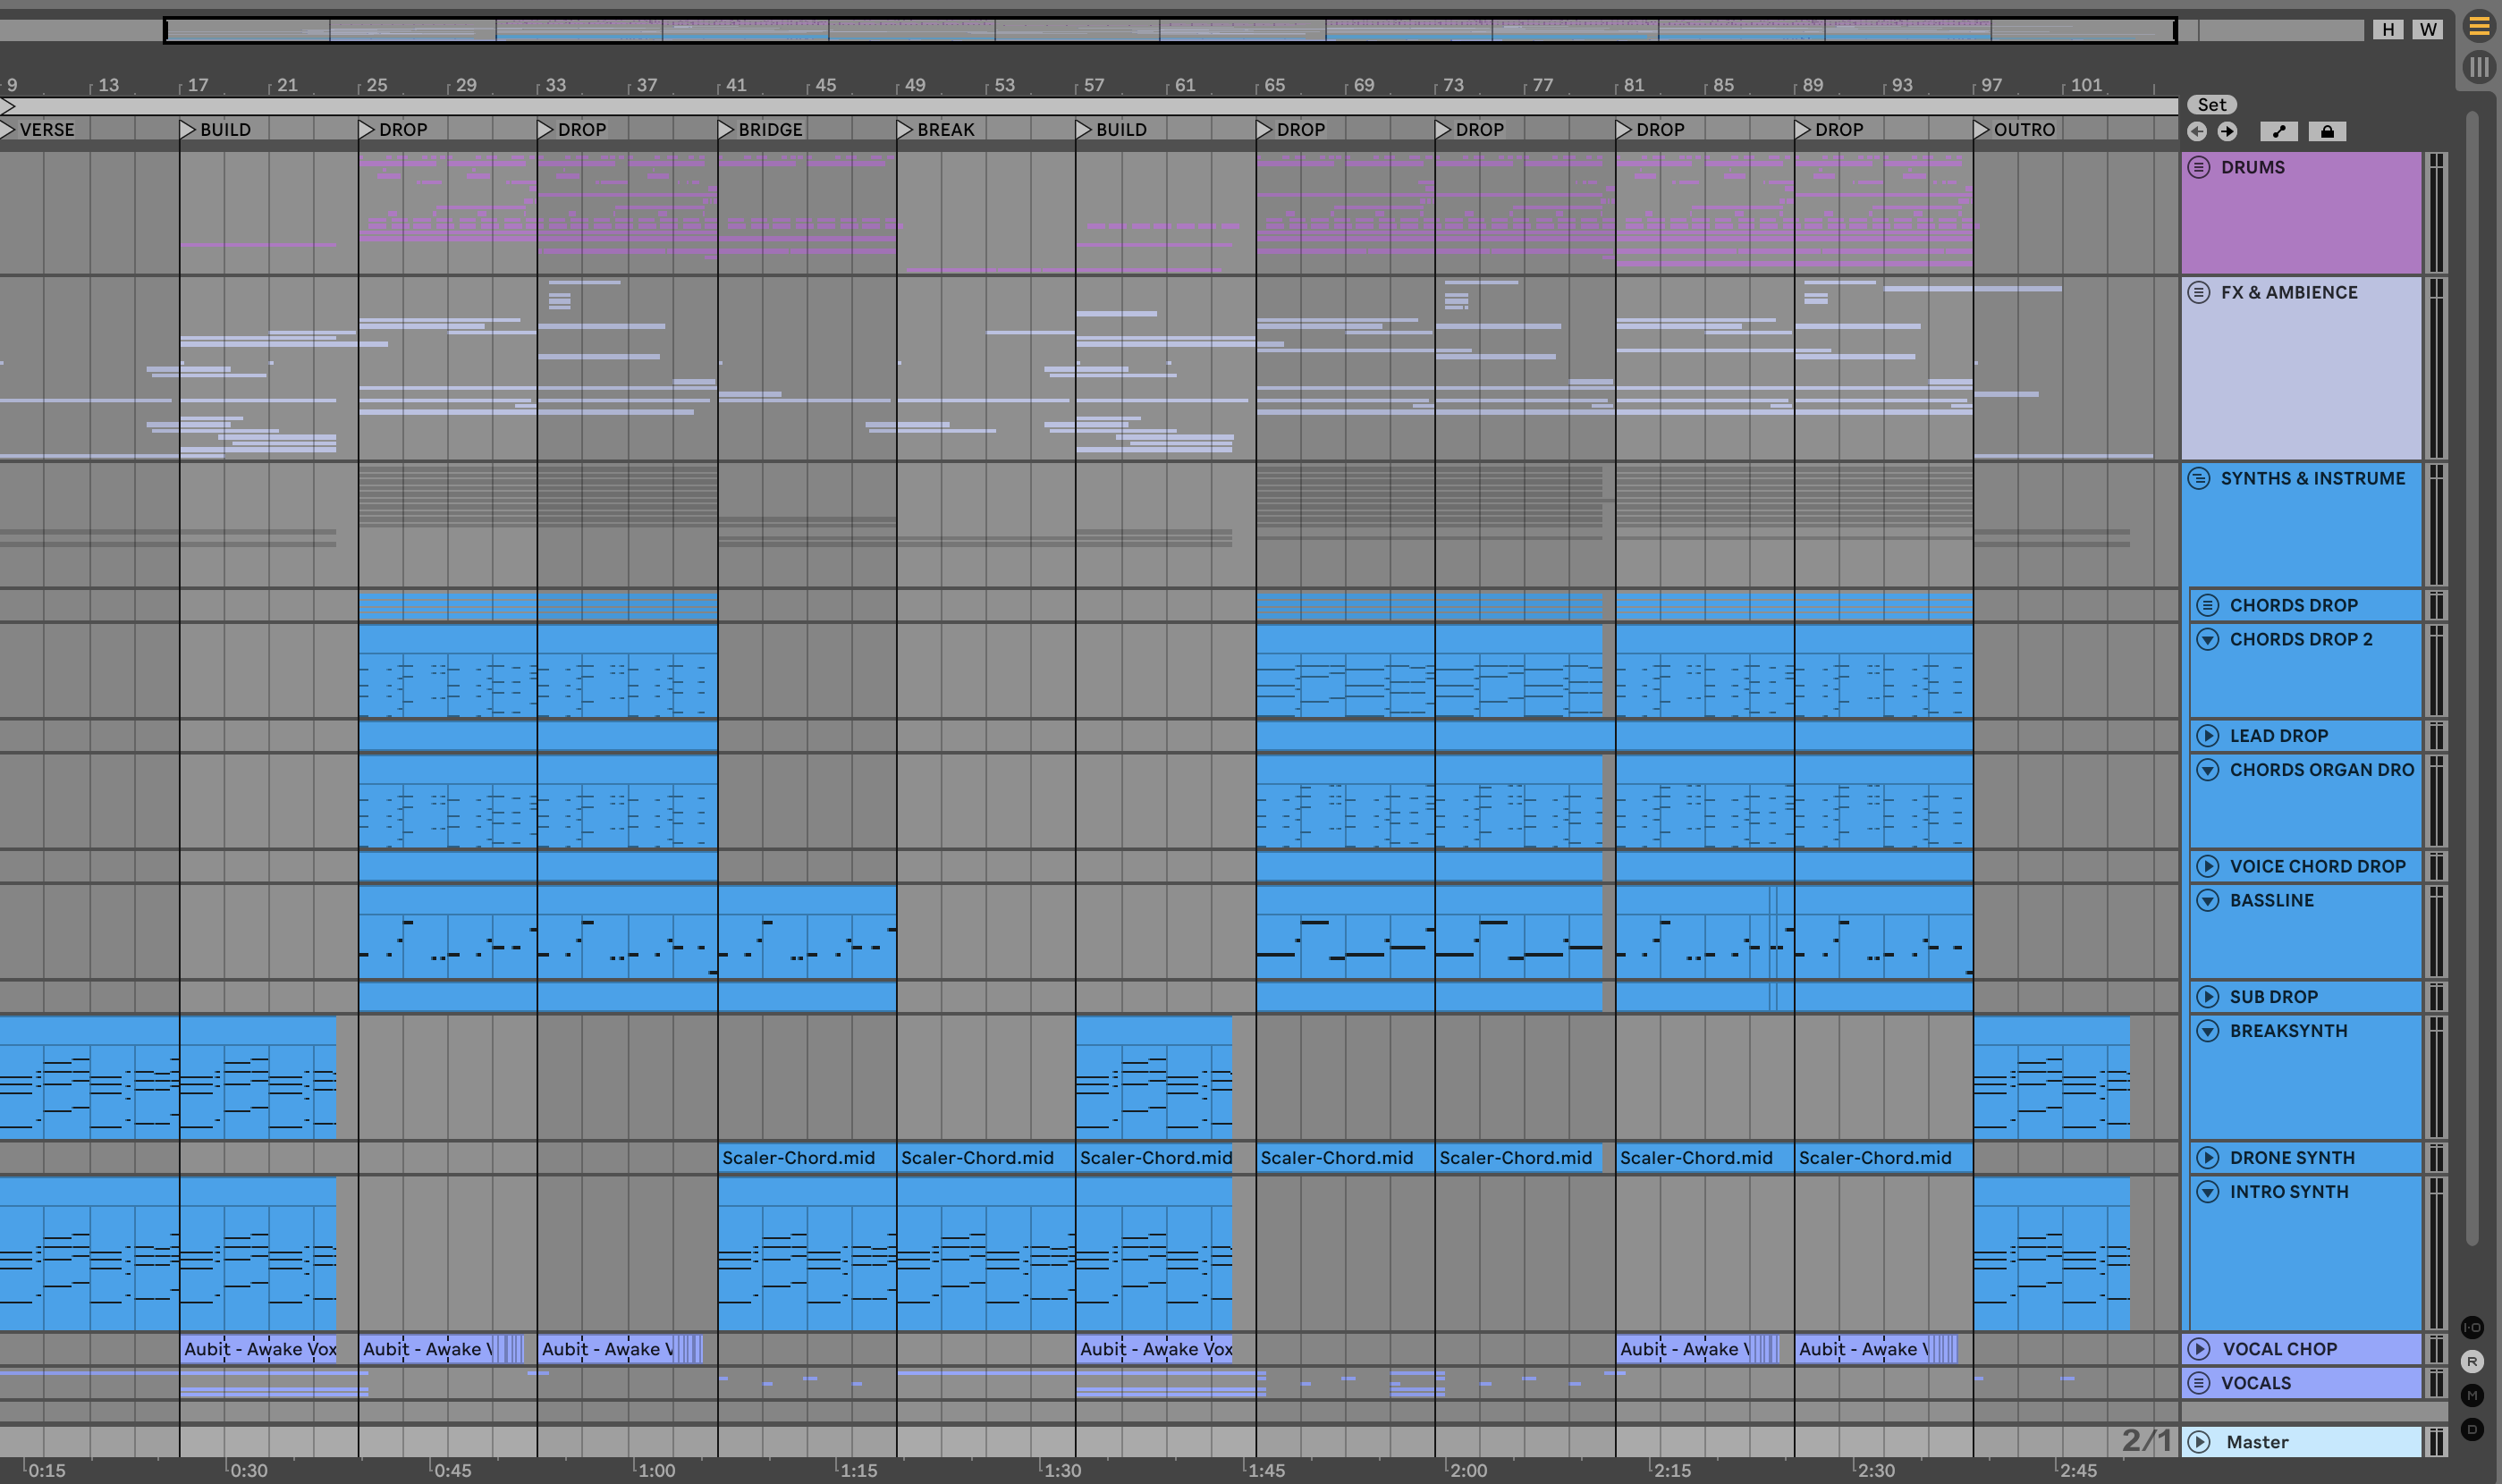Click the VOCALS group track icon
Viewport: 2502px width, 1484px height.
(x=2198, y=1383)
